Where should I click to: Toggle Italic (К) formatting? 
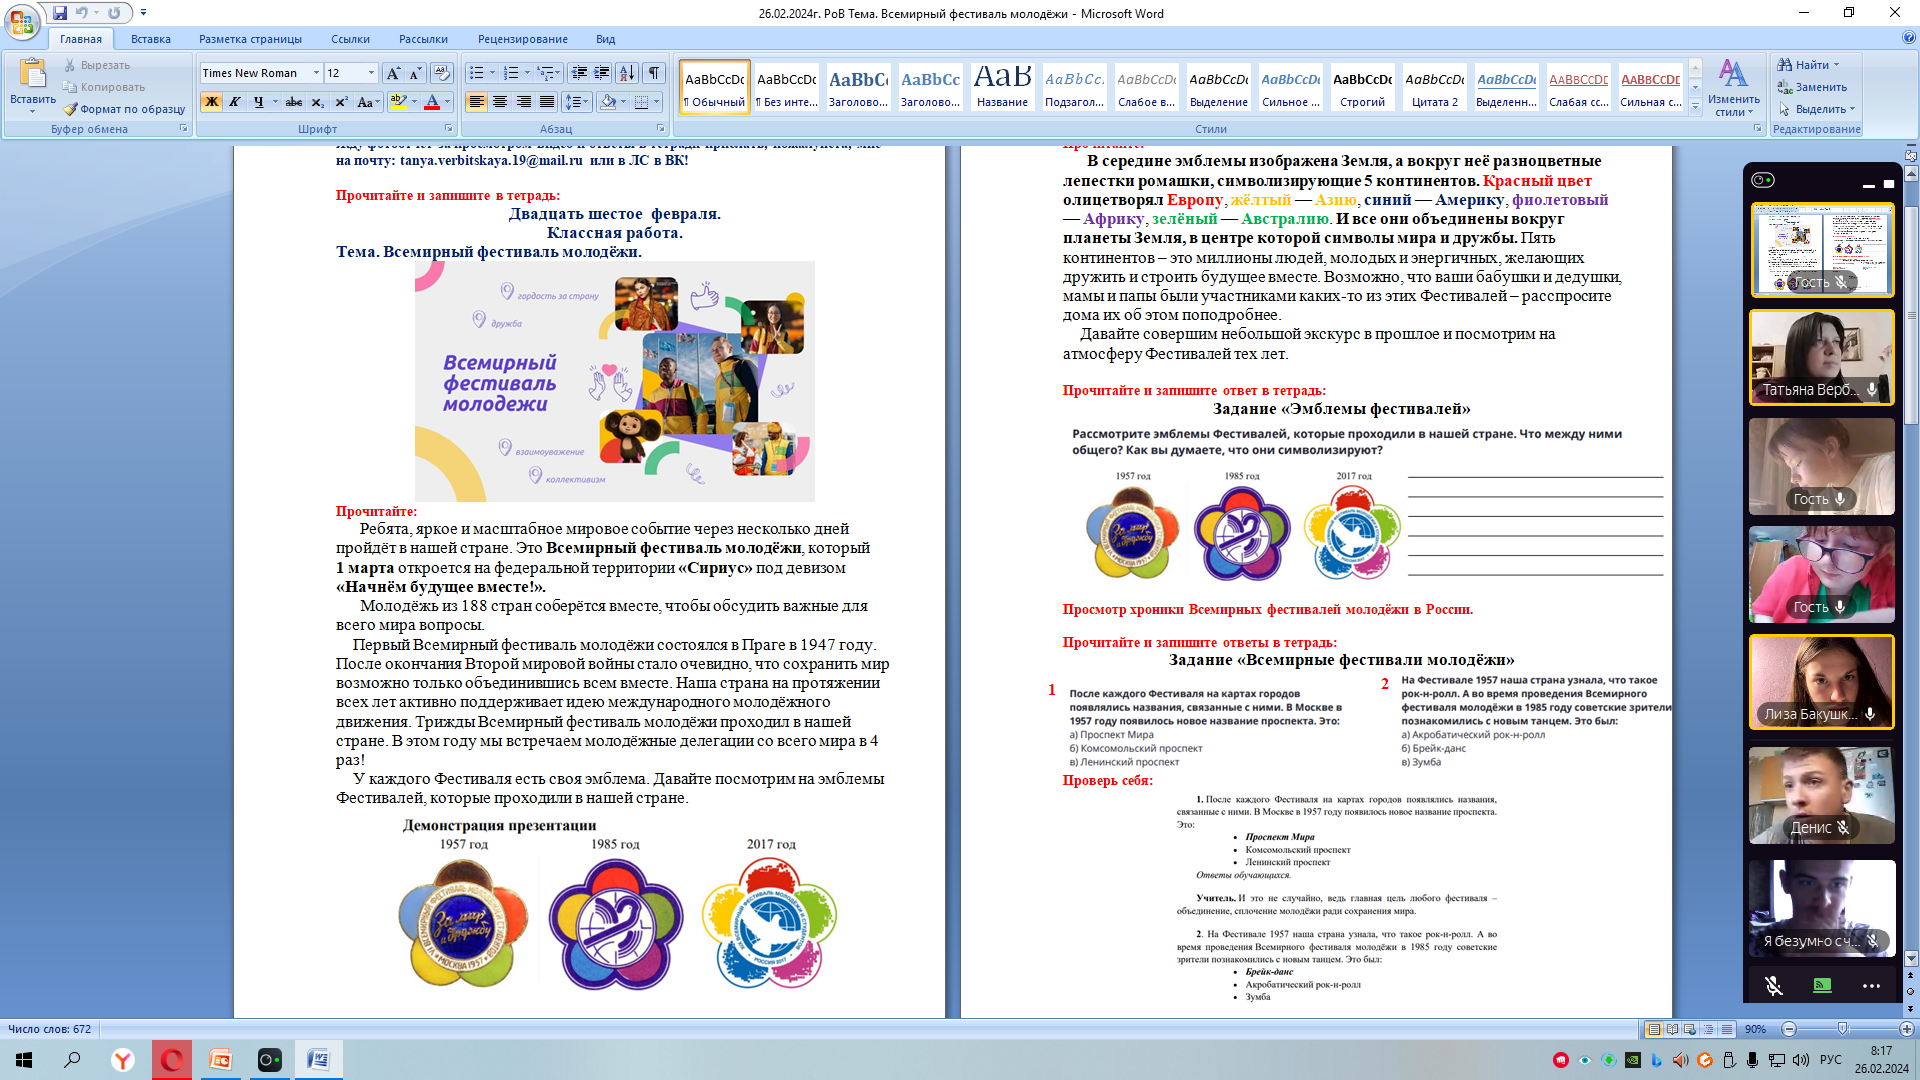tap(235, 102)
